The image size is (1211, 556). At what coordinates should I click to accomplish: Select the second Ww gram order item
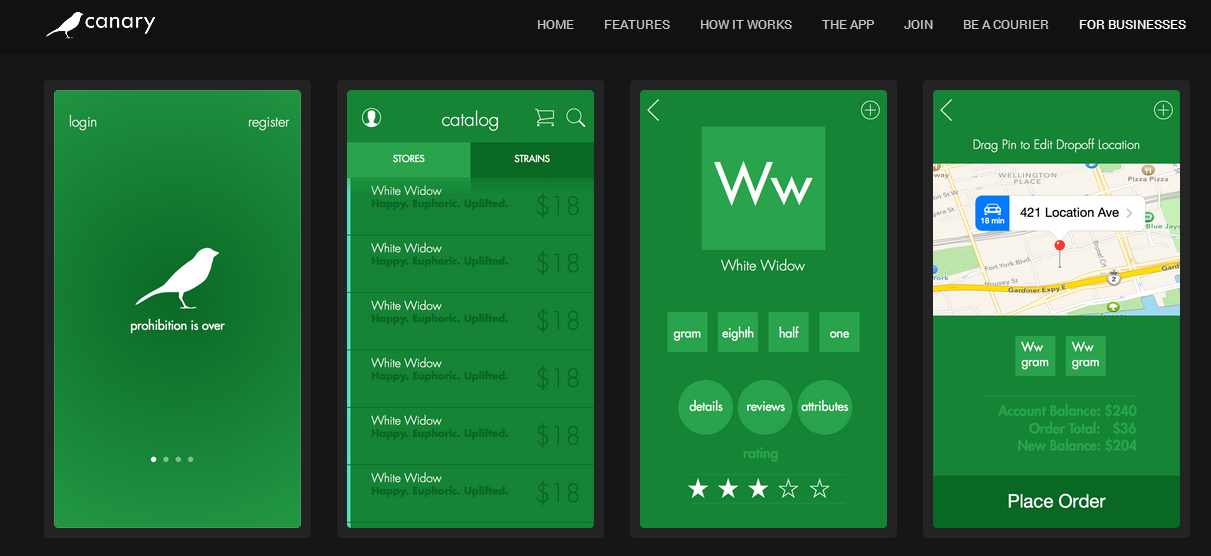coord(1085,355)
